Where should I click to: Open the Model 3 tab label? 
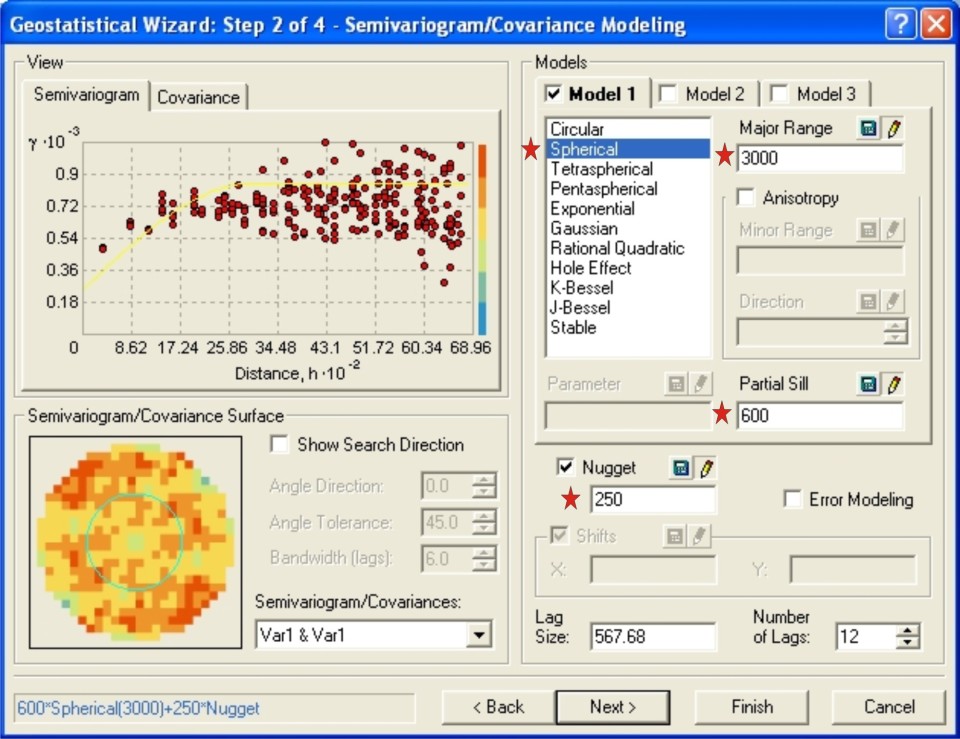(826, 94)
